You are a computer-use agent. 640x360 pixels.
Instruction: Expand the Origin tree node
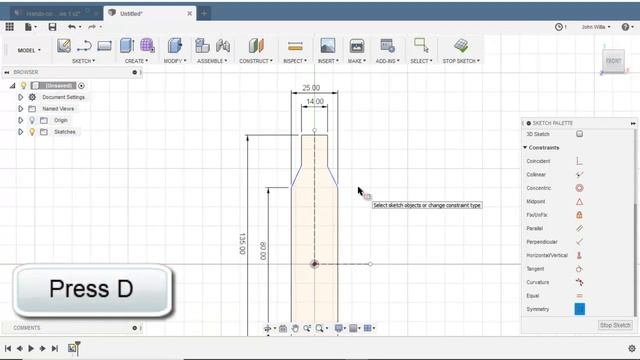click(20, 120)
